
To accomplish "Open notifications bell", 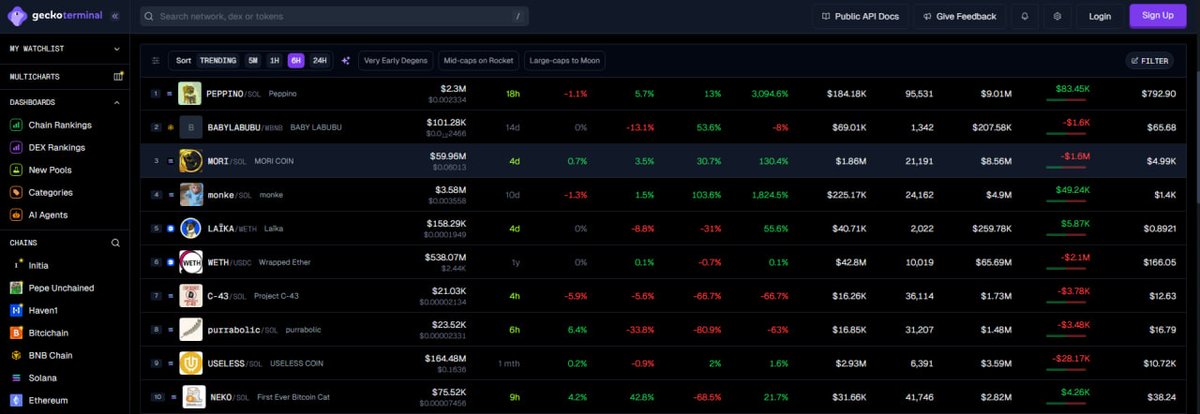I will (x=1024, y=16).
